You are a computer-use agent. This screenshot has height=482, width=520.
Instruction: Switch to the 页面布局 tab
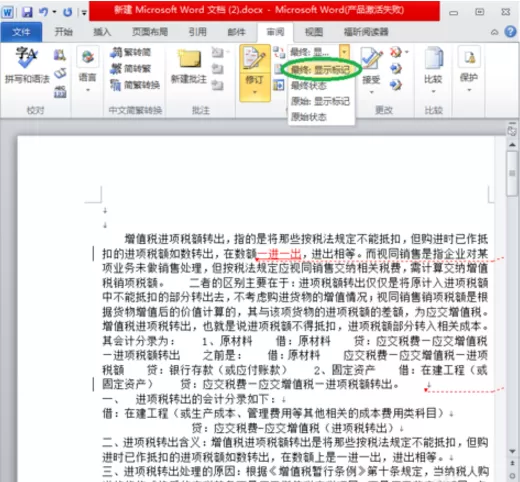click(150, 32)
